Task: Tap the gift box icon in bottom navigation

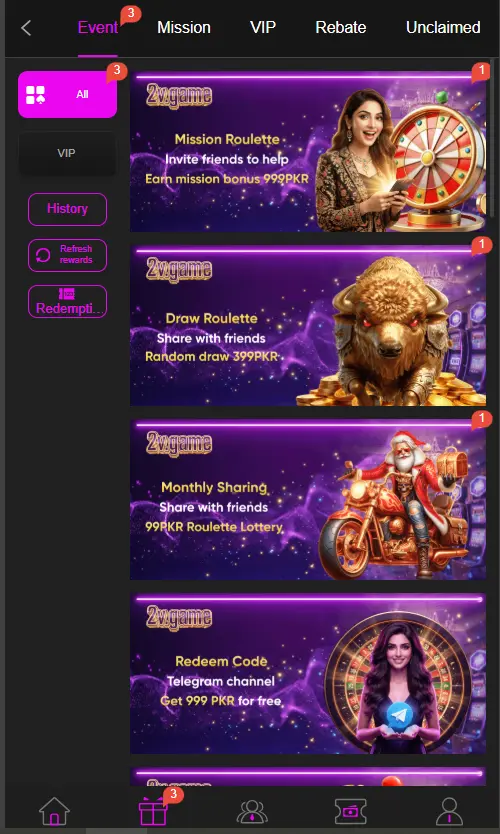Action: (153, 811)
